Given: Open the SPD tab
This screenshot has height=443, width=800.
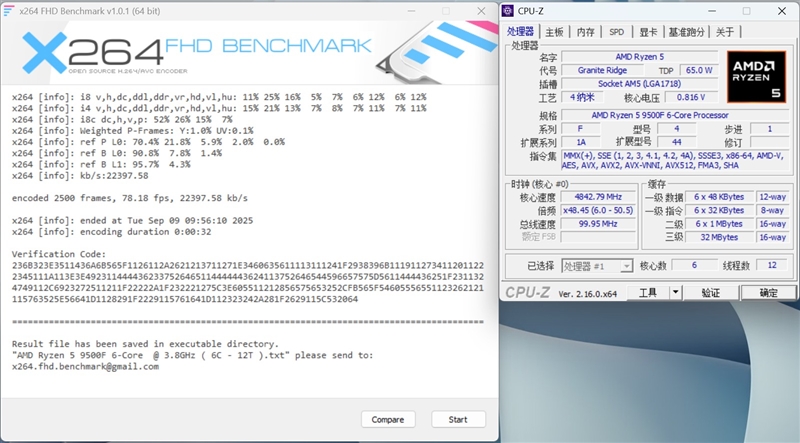Looking at the screenshot, I should (617, 32).
